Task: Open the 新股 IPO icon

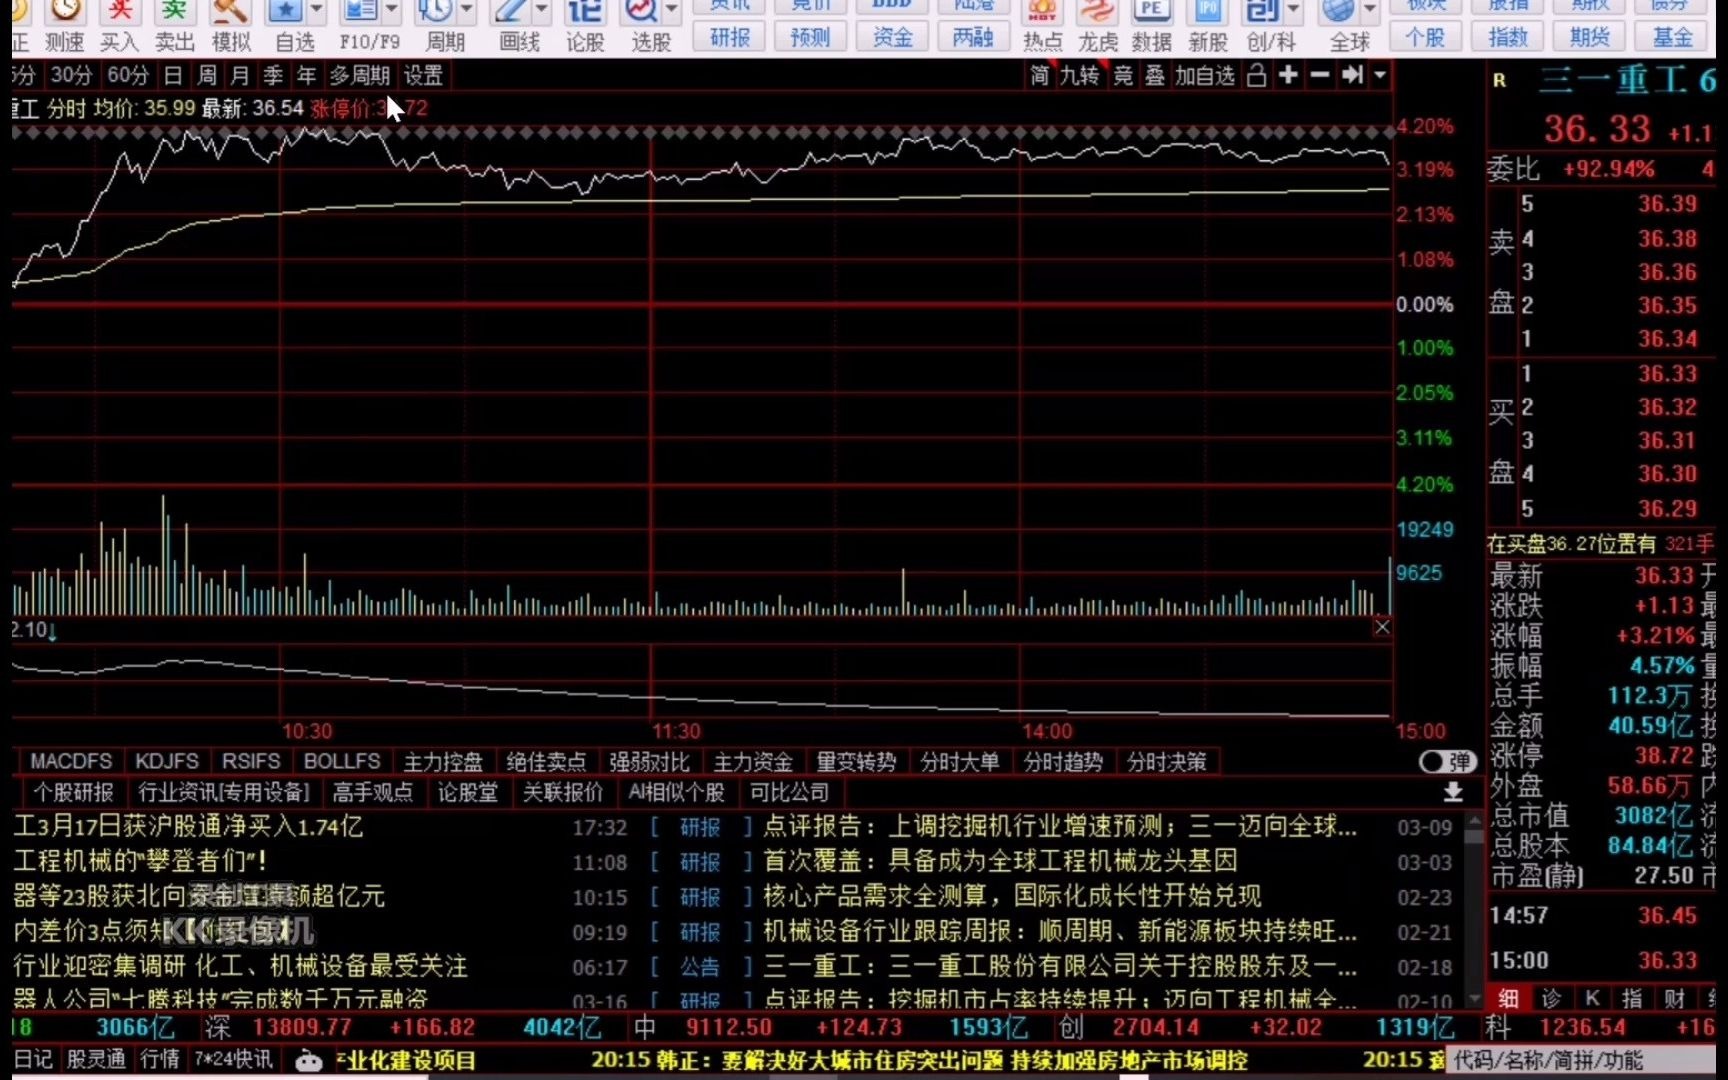Action: click(1208, 25)
